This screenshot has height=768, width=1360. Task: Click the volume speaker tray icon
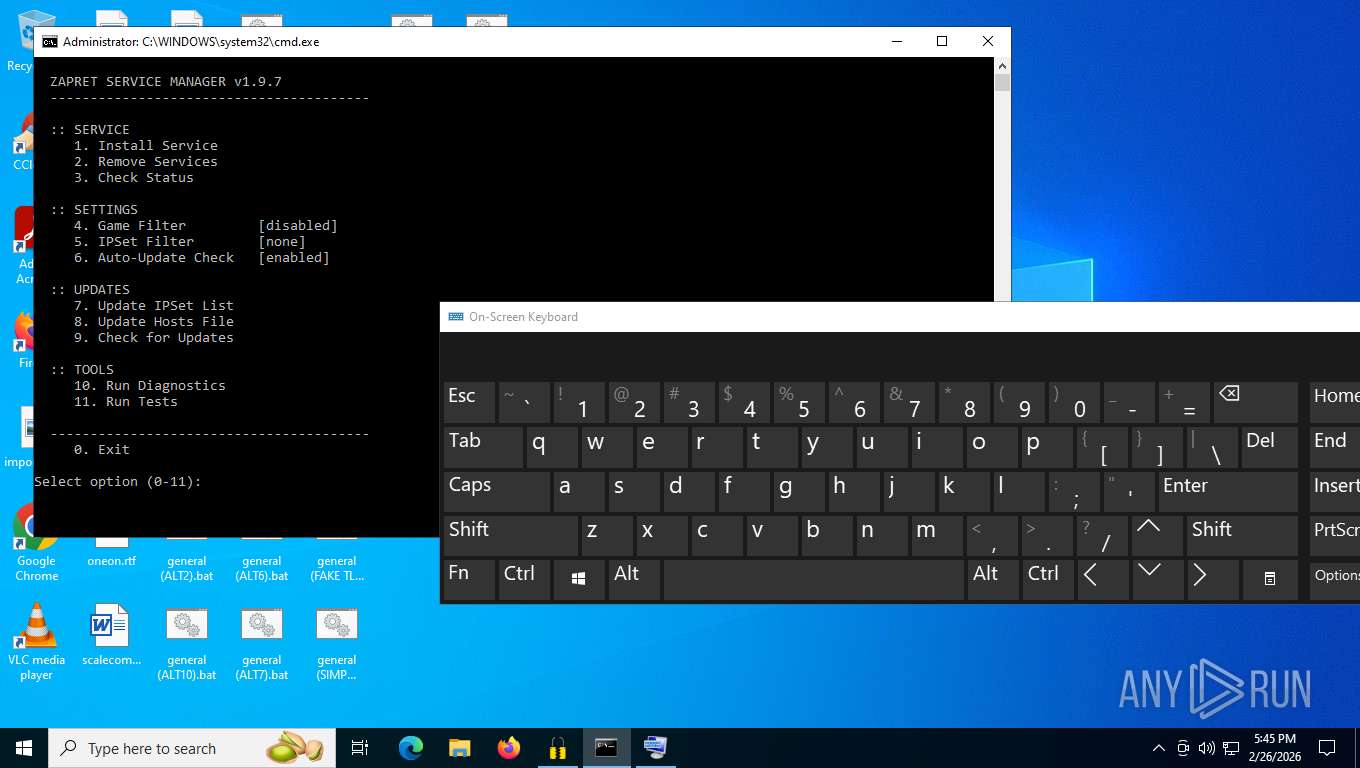1206,748
